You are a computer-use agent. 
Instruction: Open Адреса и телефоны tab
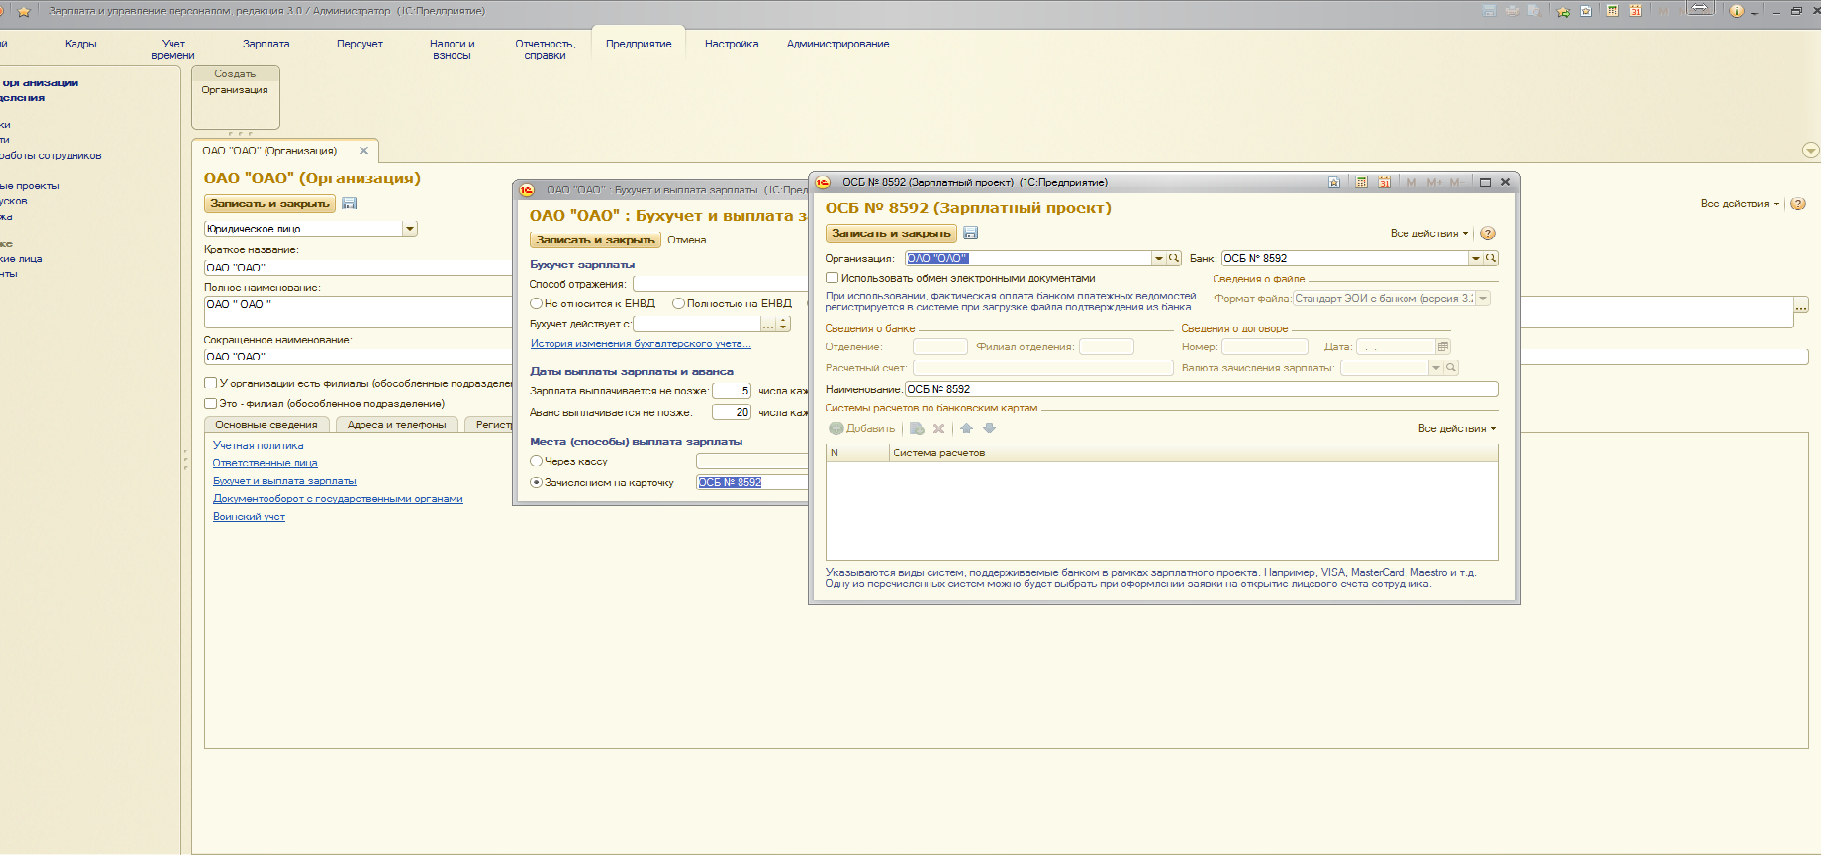point(397,425)
